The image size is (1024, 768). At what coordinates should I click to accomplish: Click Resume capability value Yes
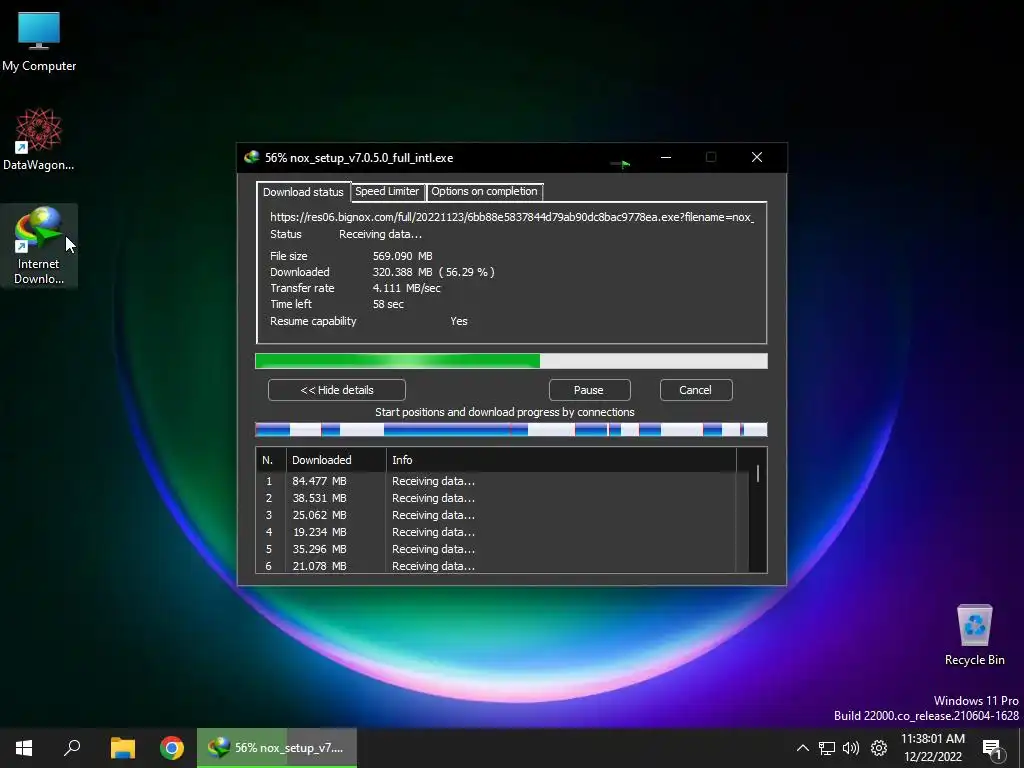coord(458,321)
